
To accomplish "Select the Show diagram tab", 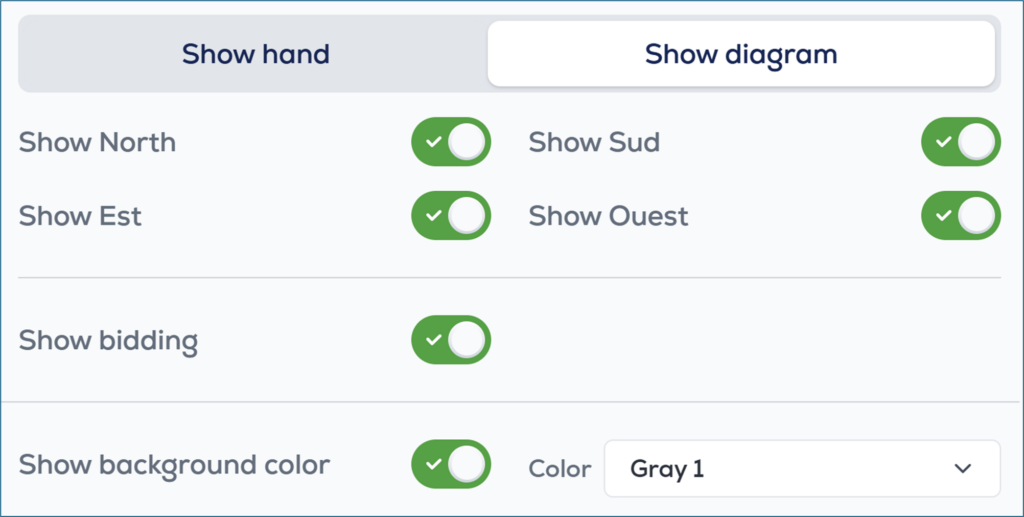I will click(x=740, y=54).
